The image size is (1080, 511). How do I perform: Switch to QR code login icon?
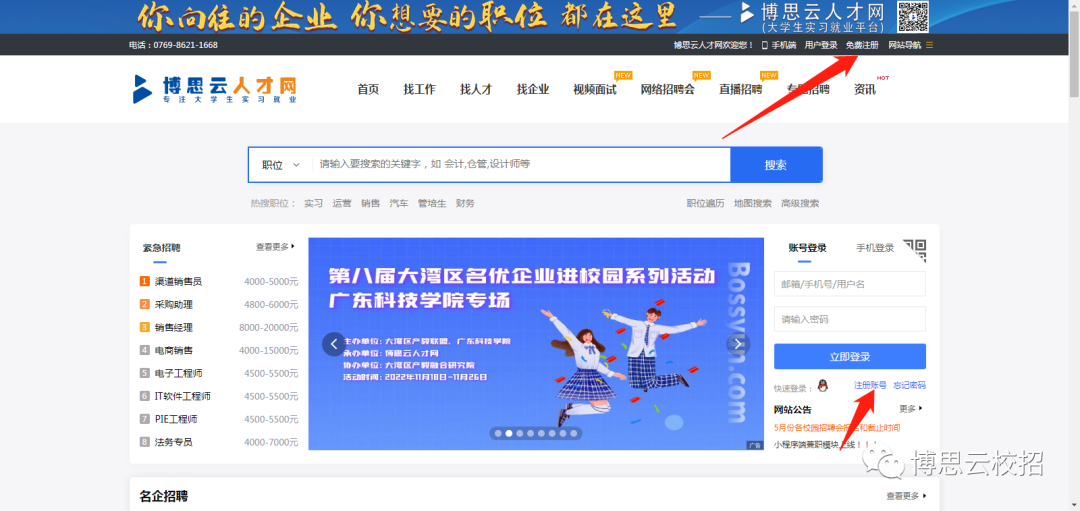click(915, 251)
